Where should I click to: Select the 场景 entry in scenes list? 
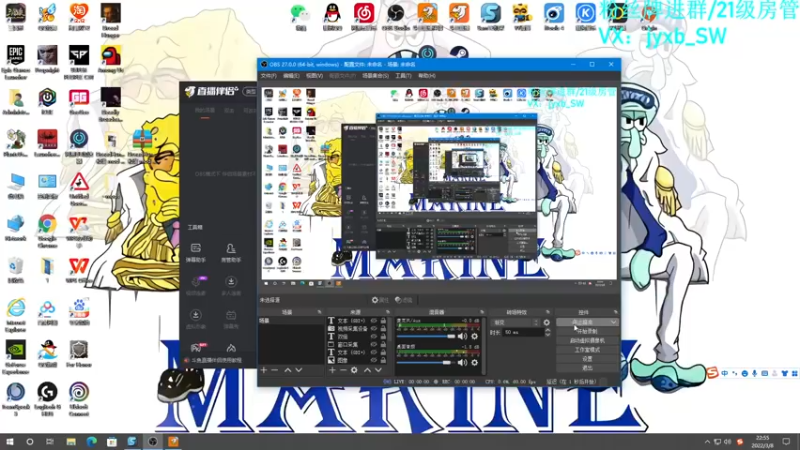coord(291,320)
